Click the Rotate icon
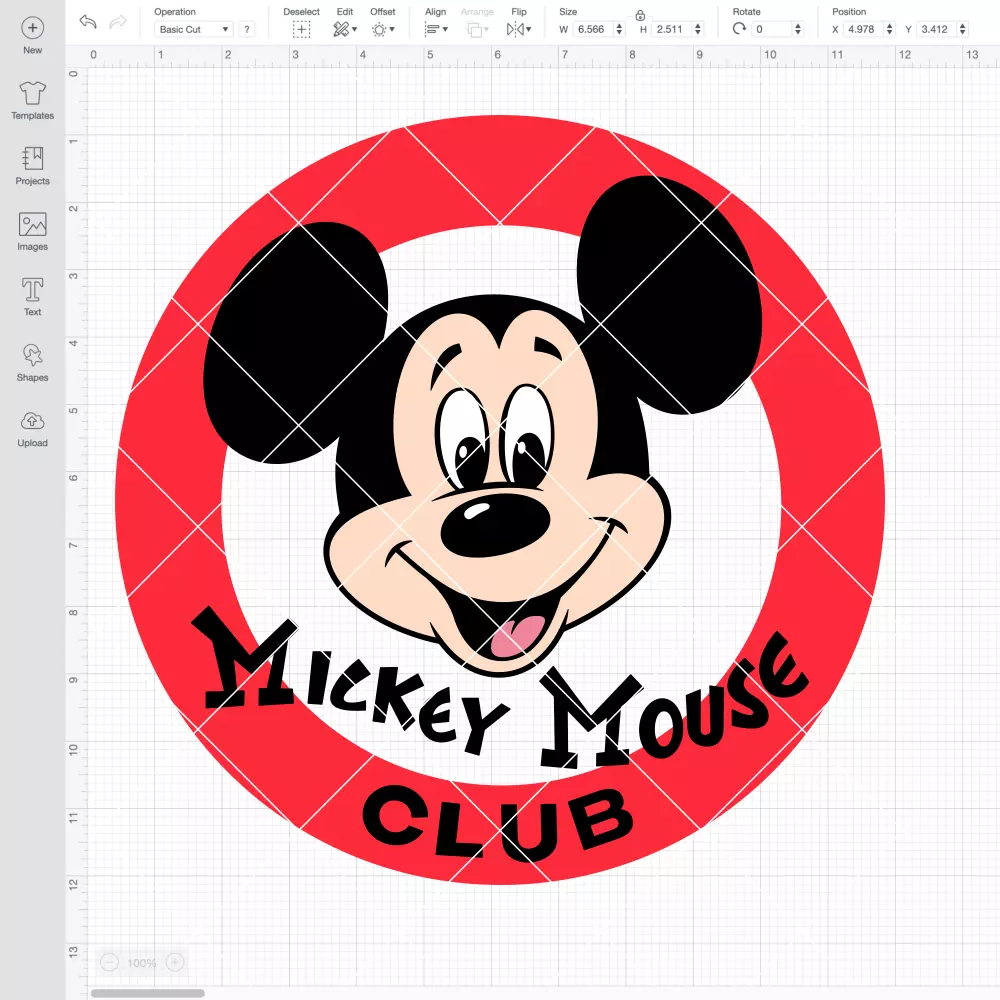Viewport: 1000px width, 1000px height. pos(739,29)
